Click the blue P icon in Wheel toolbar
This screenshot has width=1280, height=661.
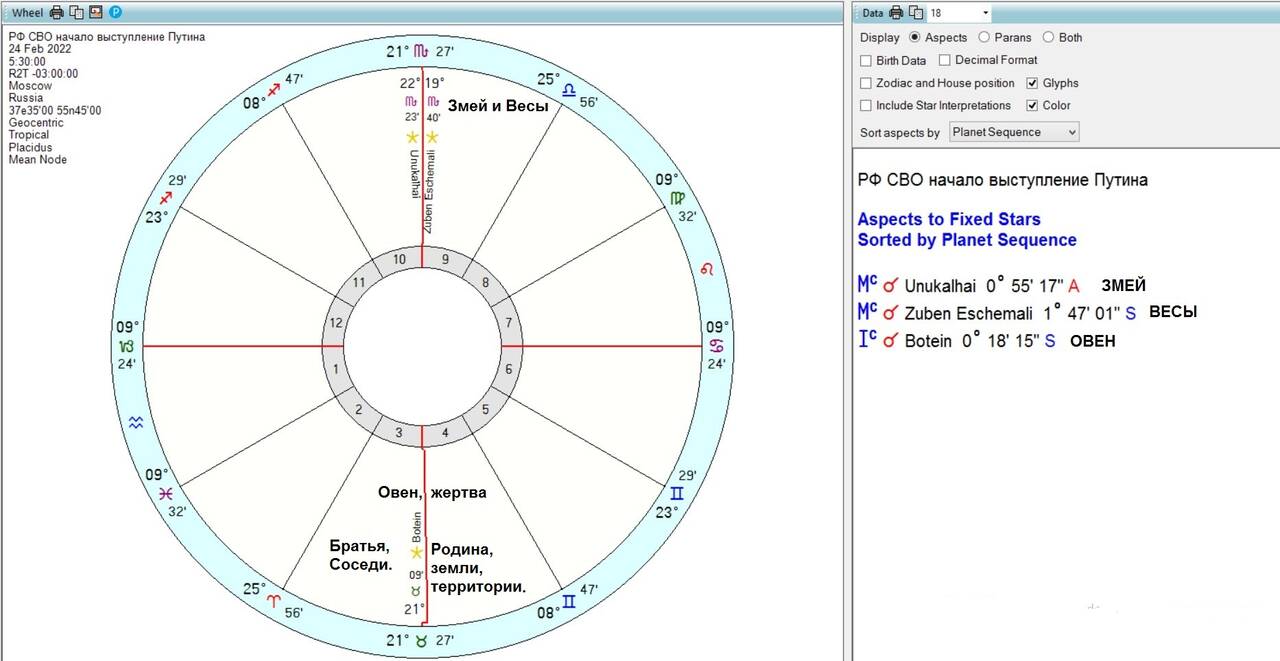coord(115,12)
